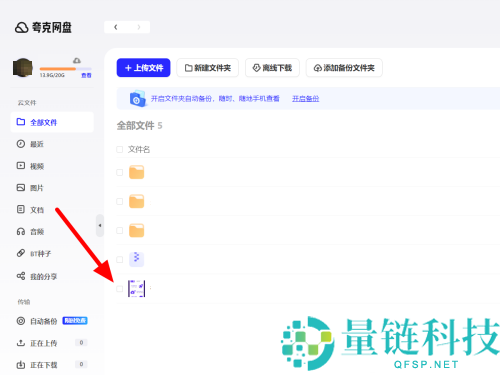Click 添加备份文件夹 button
Screen dimensions: 500x375
click(344, 68)
